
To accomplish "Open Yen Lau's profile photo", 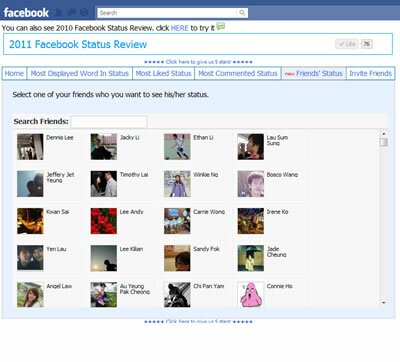I will (x=30, y=258).
